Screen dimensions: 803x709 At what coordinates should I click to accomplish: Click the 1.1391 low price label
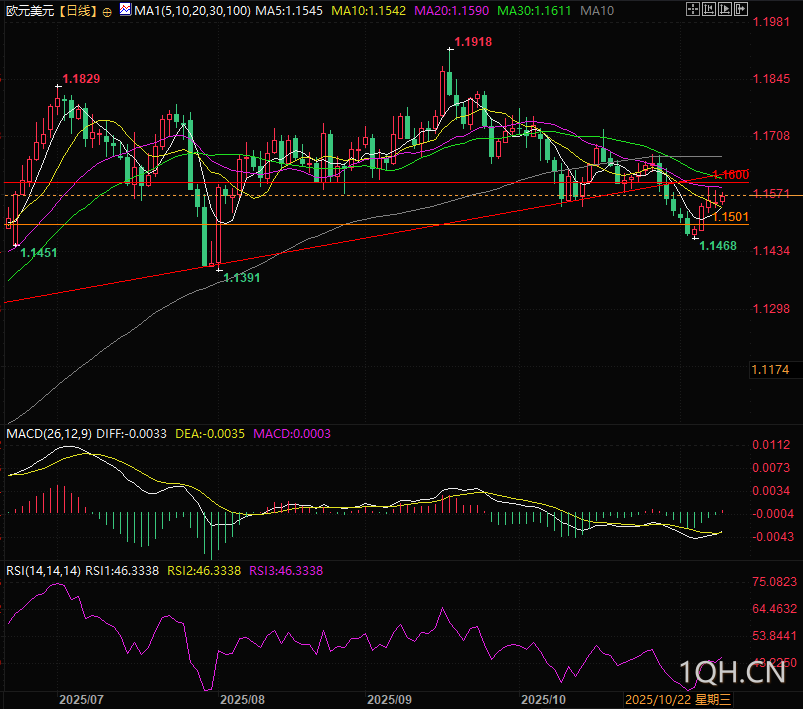click(241, 278)
